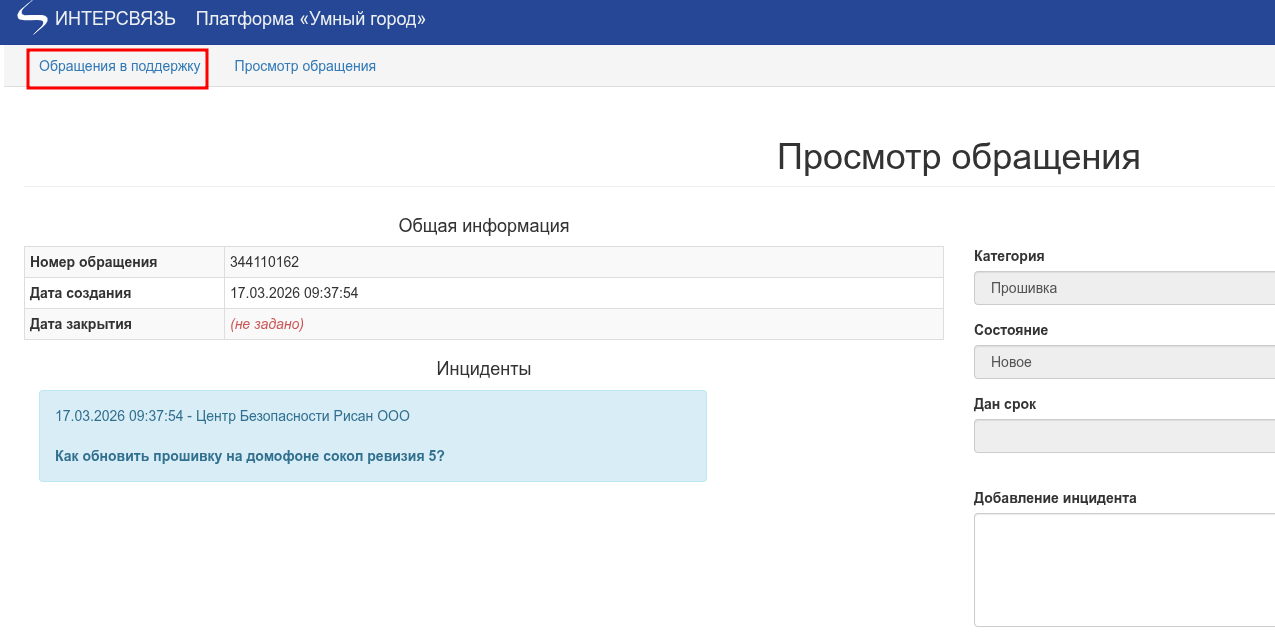Click the Платформа «Умный город» title

(x=310, y=19)
